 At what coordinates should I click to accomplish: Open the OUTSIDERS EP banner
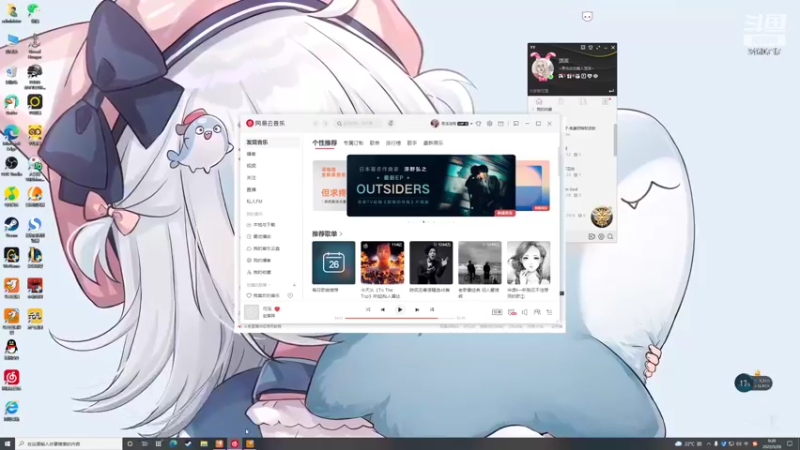(x=431, y=186)
